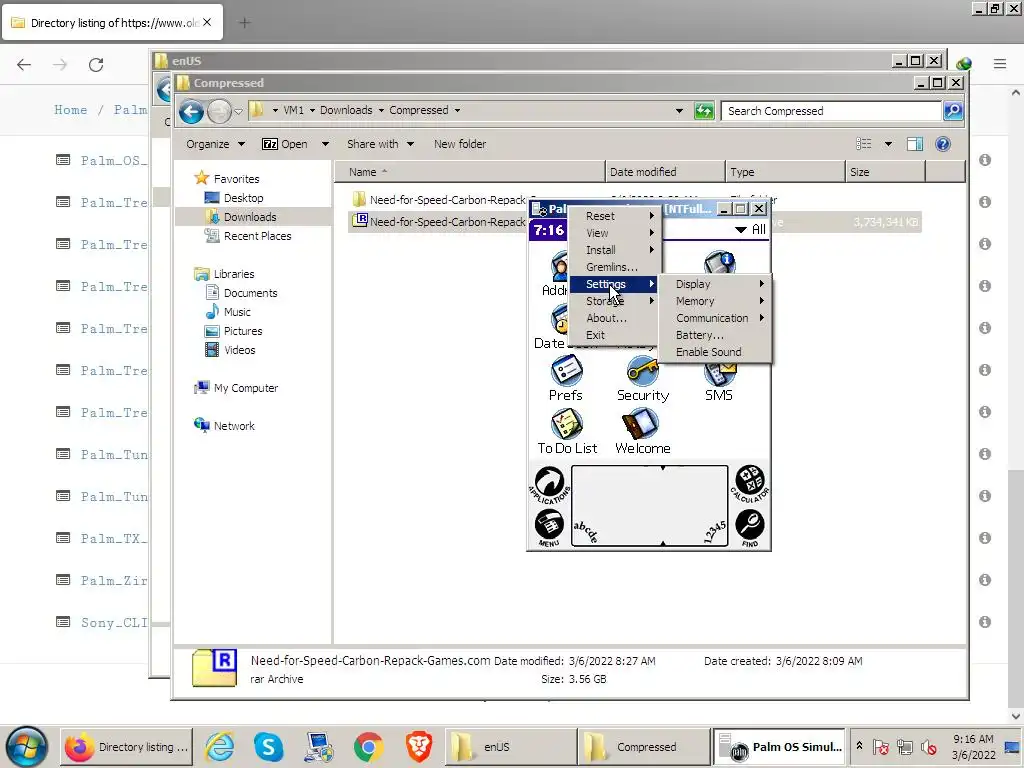The width and height of the screenshot is (1024, 768).
Task: Open the Reset submenu item
Action: [615, 216]
